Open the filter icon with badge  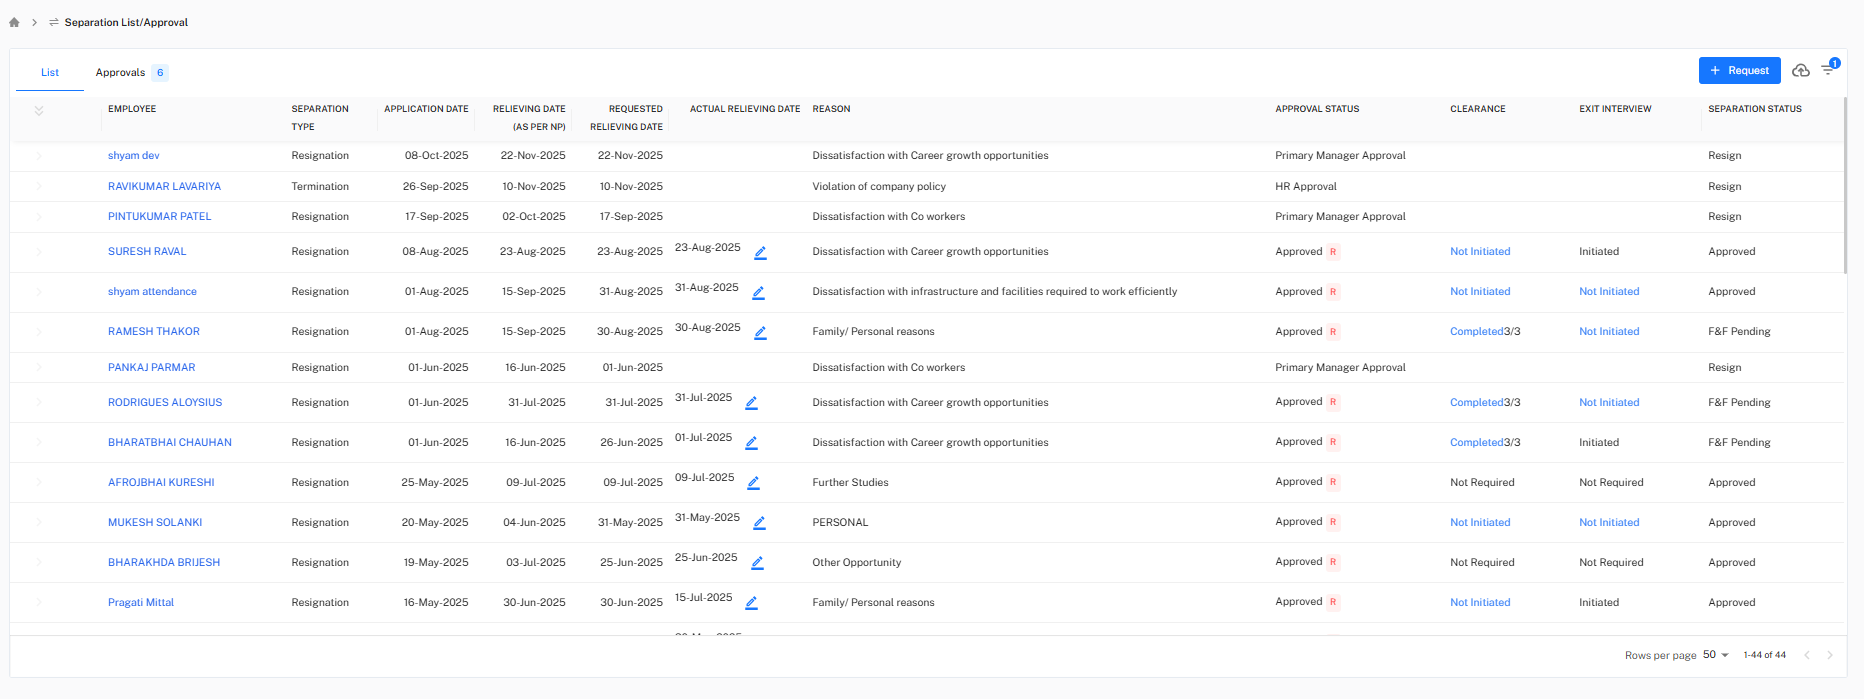(x=1828, y=70)
